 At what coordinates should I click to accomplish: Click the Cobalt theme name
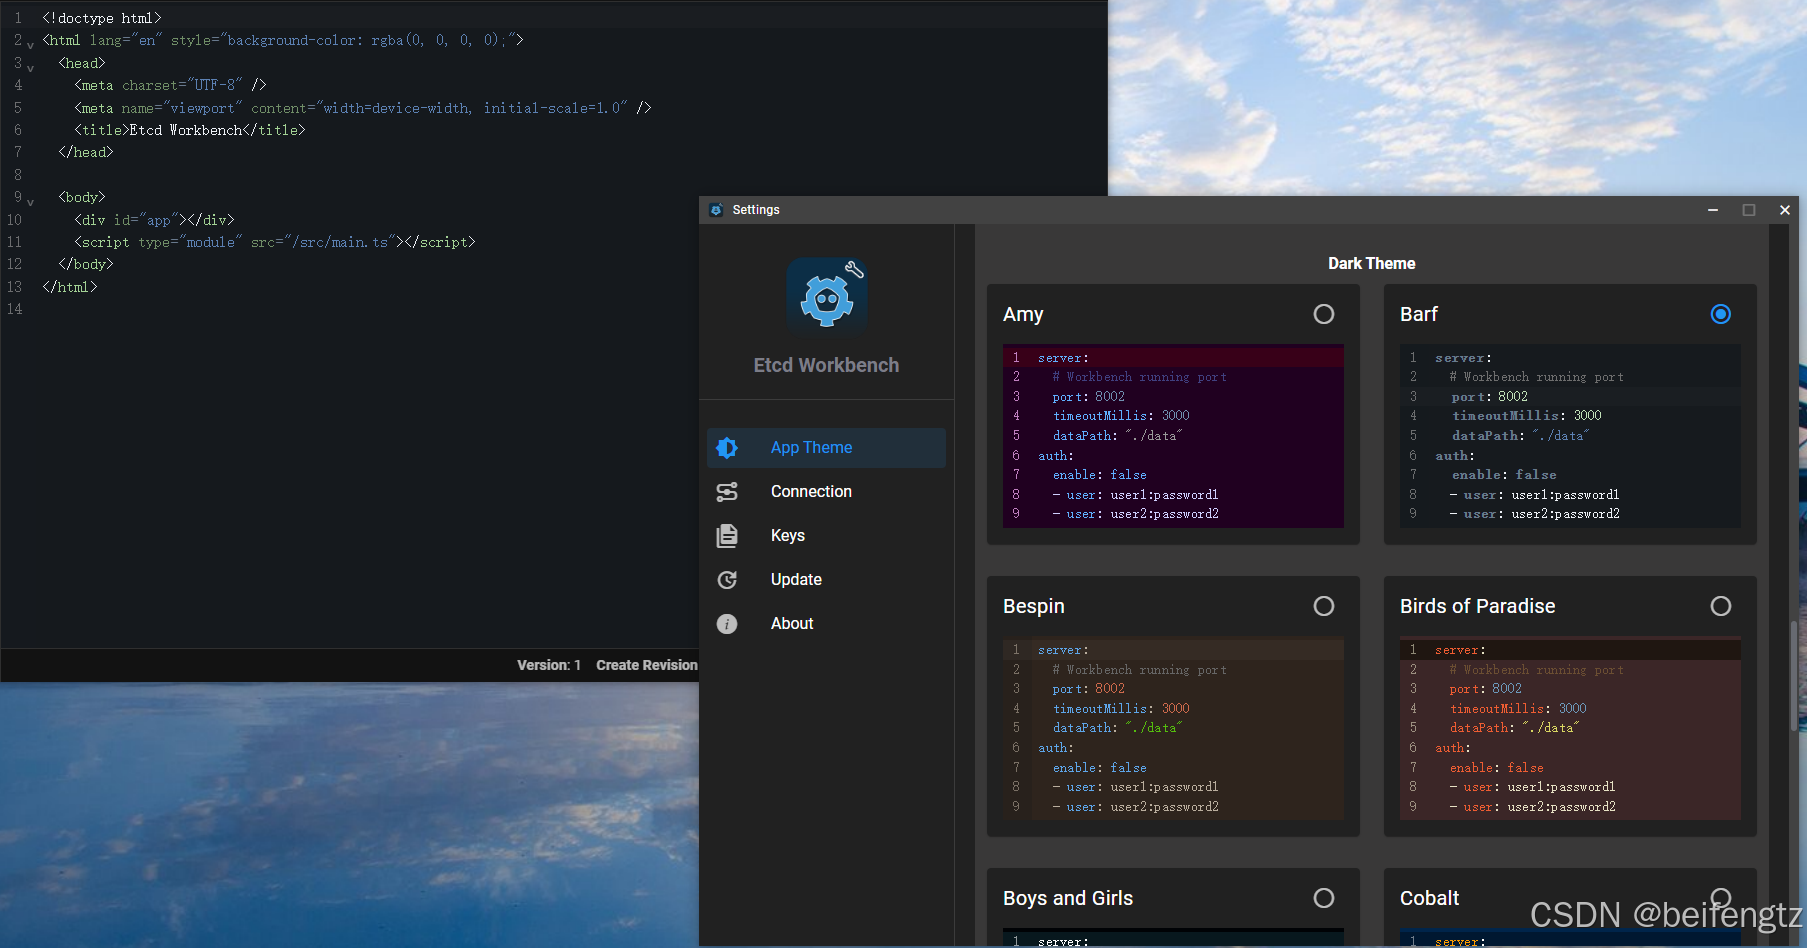click(1429, 898)
